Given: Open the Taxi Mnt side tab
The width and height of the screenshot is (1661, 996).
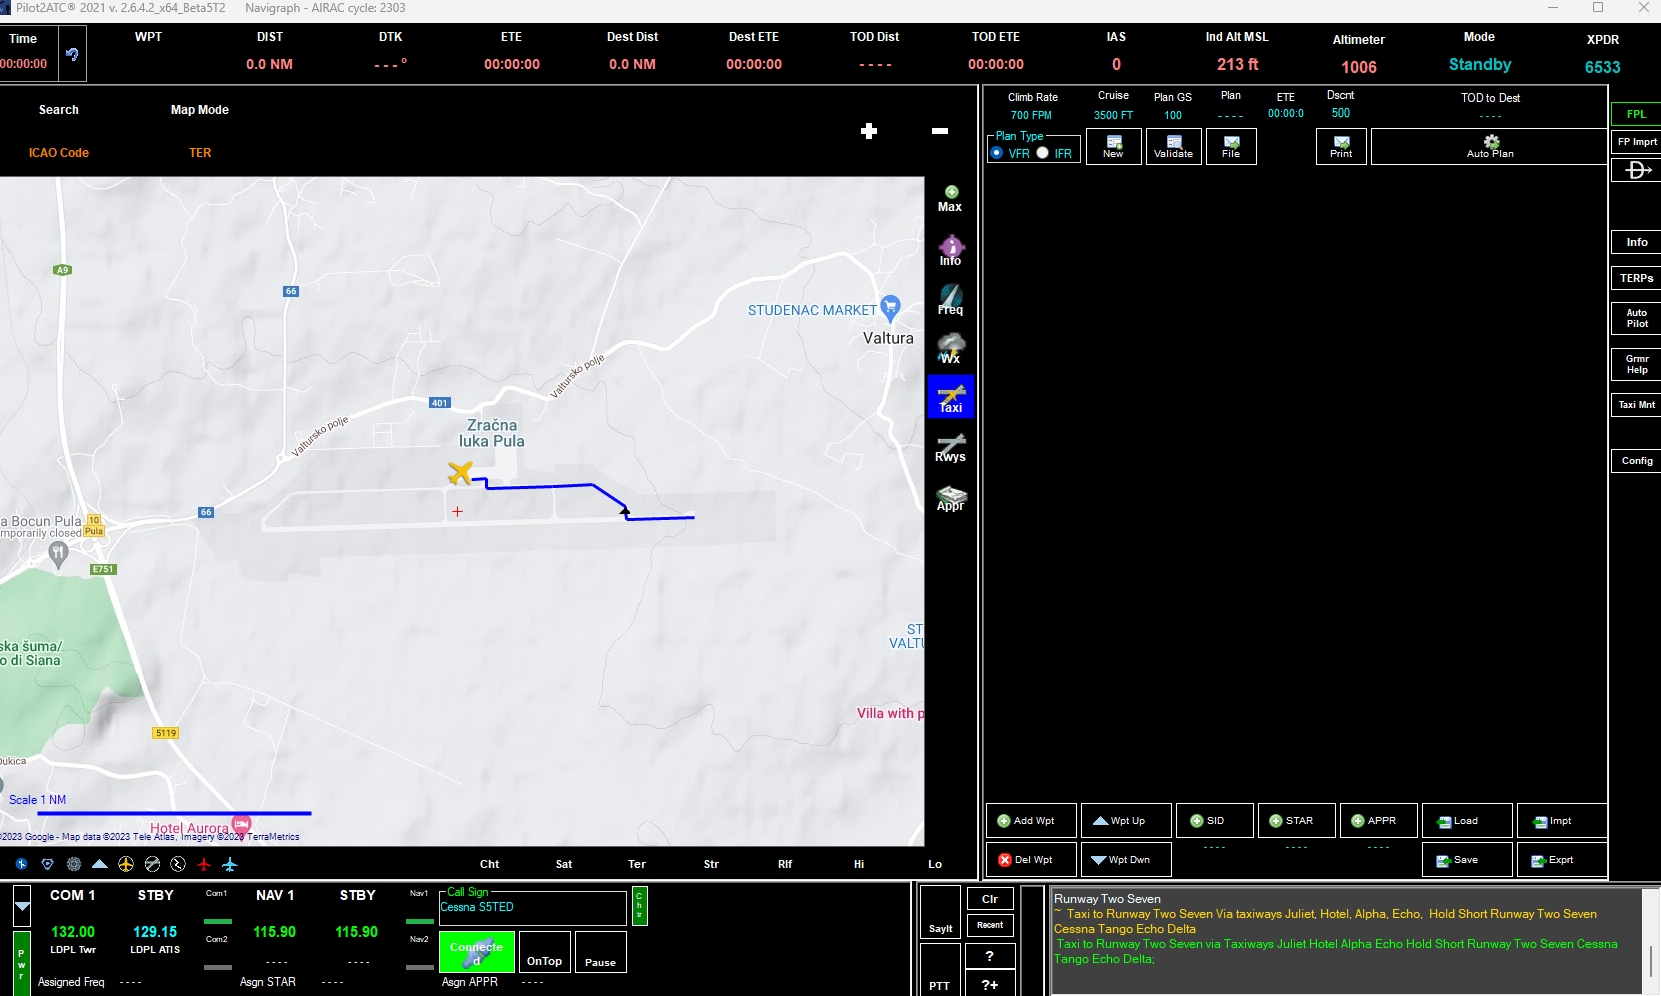Looking at the screenshot, I should [x=1636, y=405].
